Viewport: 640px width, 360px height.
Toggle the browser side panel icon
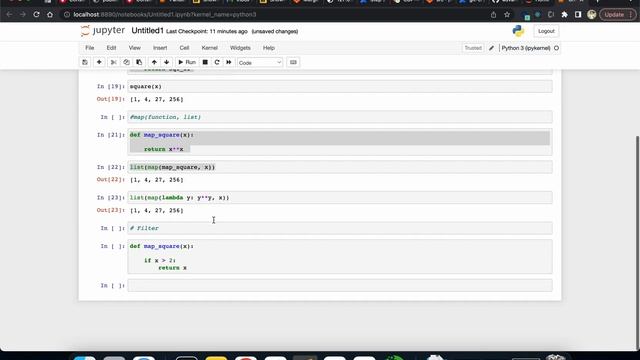[578, 15]
